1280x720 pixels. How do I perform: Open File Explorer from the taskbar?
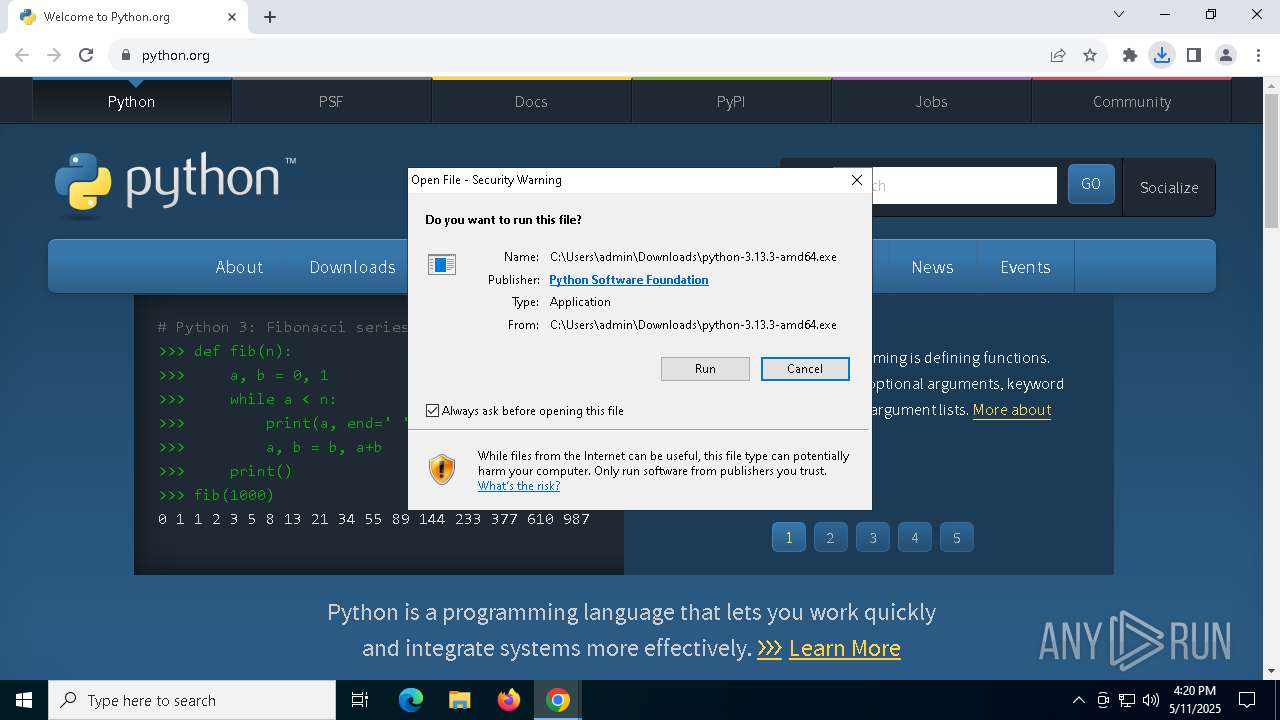coord(459,700)
